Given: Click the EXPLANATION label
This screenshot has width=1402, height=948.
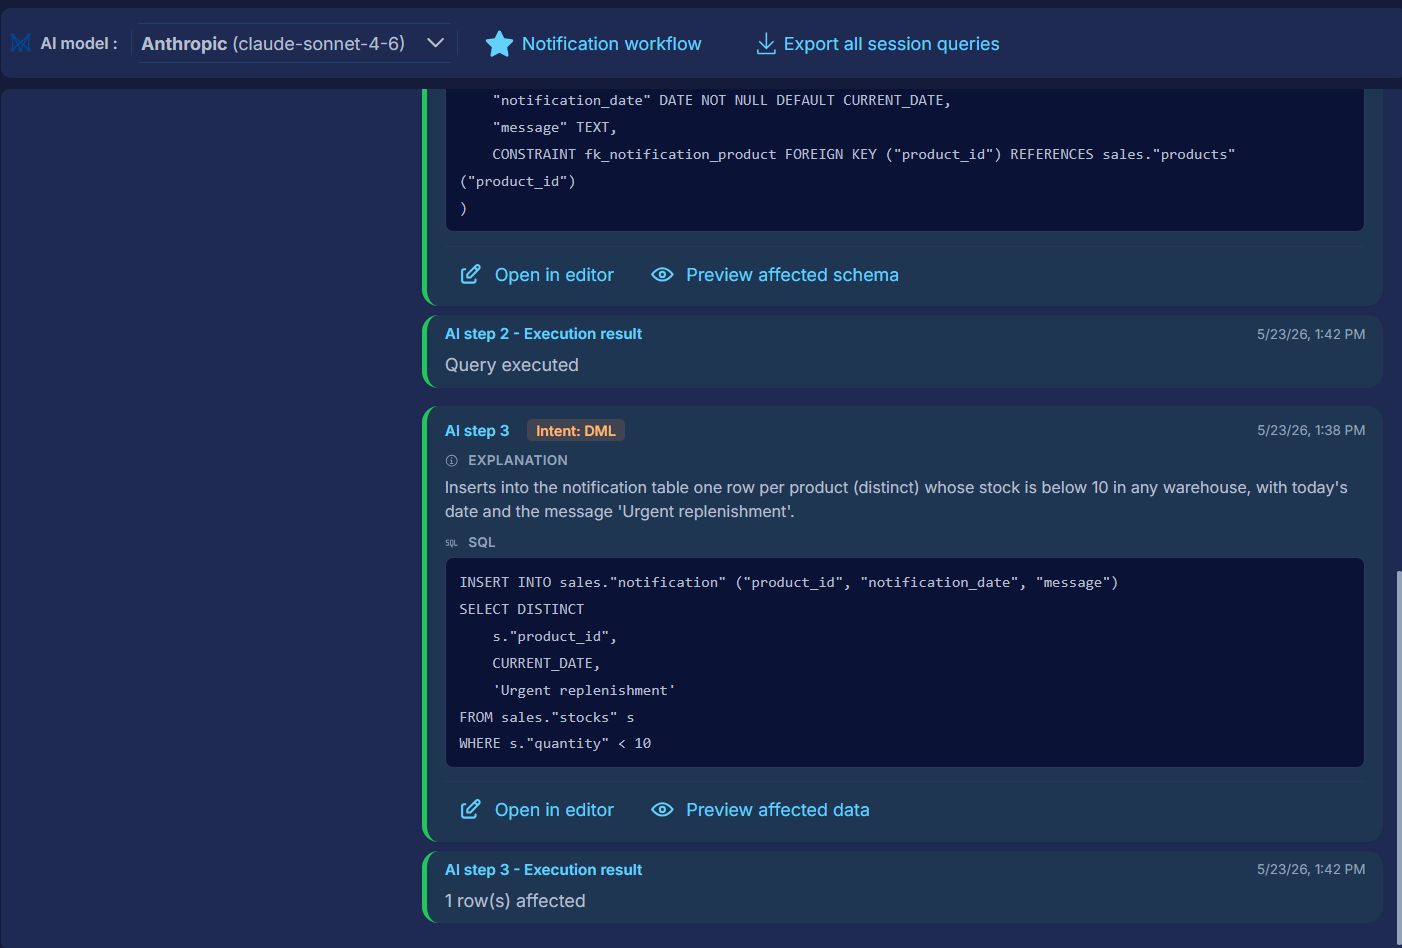Looking at the screenshot, I should point(518,460).
